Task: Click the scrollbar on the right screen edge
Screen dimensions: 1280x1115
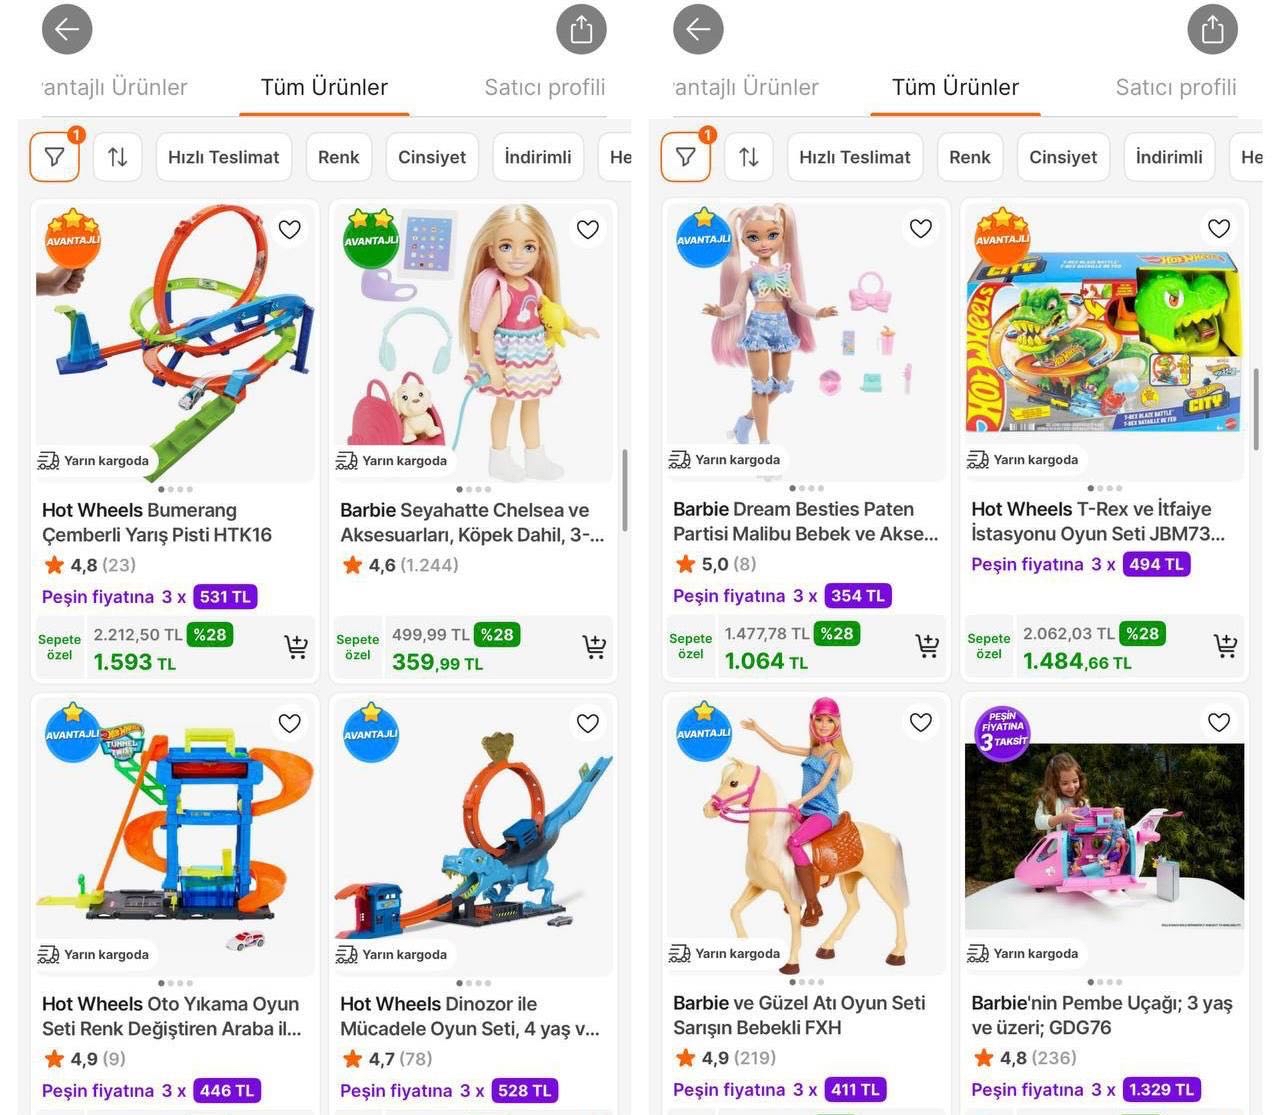Action: point(1256,410)
